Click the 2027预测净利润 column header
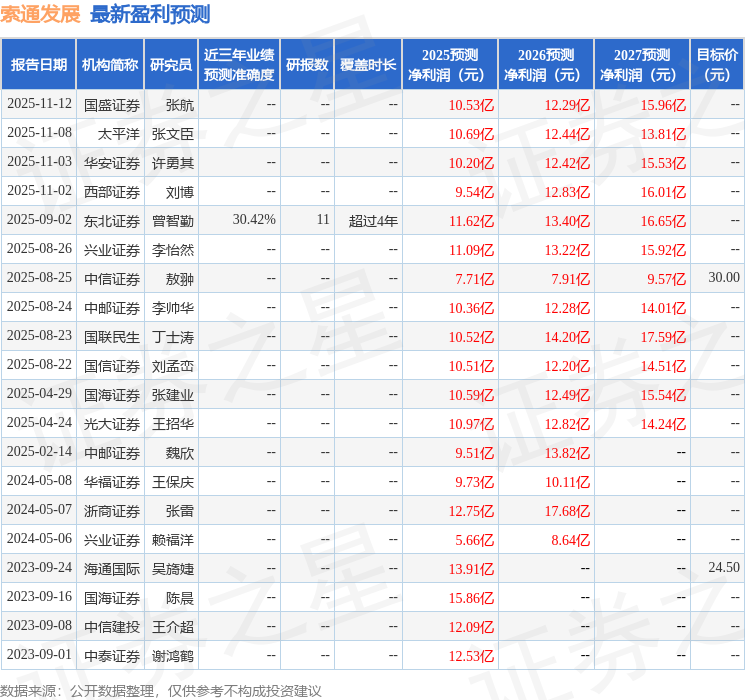This screenshot has width=745, height=700. pos(642,65)
